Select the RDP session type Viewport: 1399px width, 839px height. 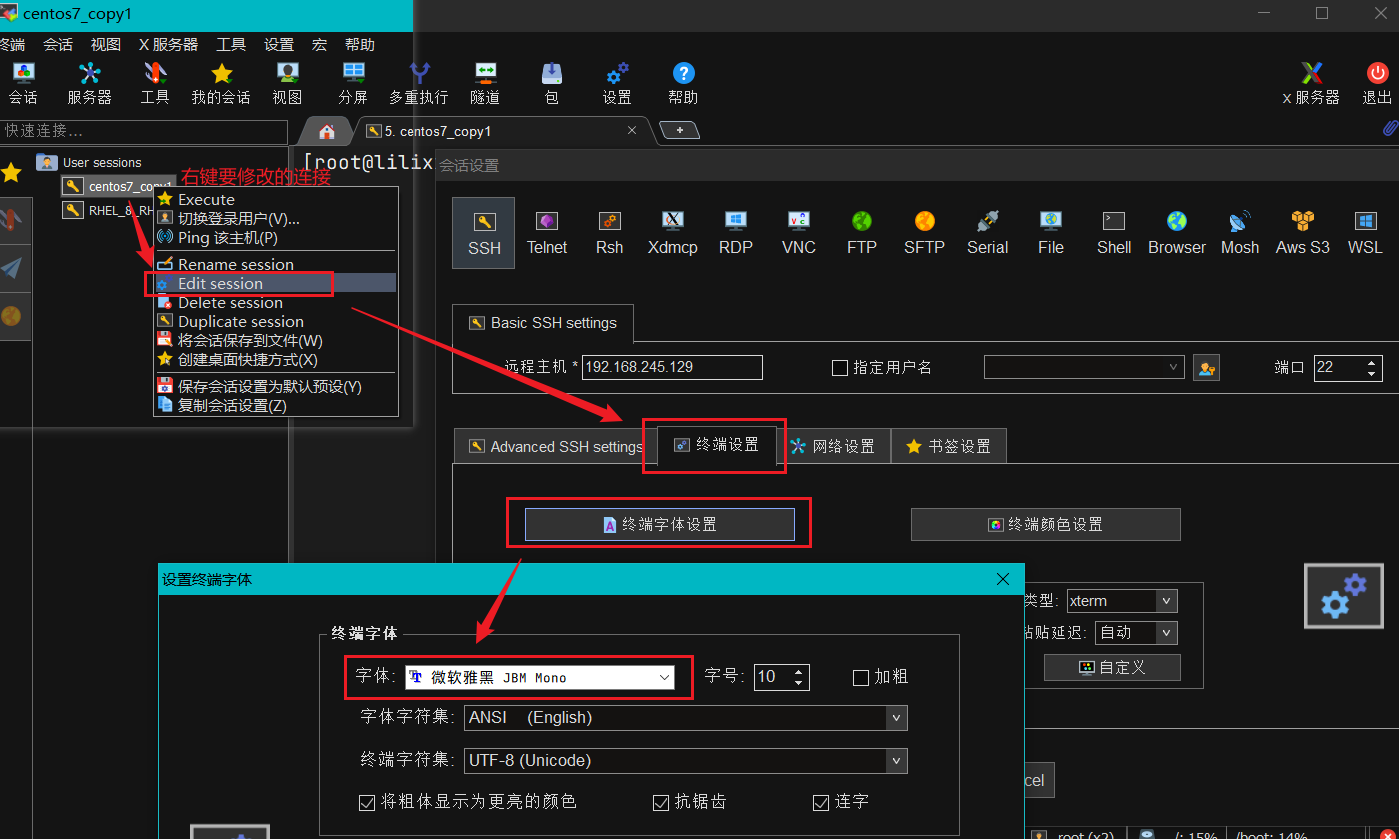(x=736, y=233)
